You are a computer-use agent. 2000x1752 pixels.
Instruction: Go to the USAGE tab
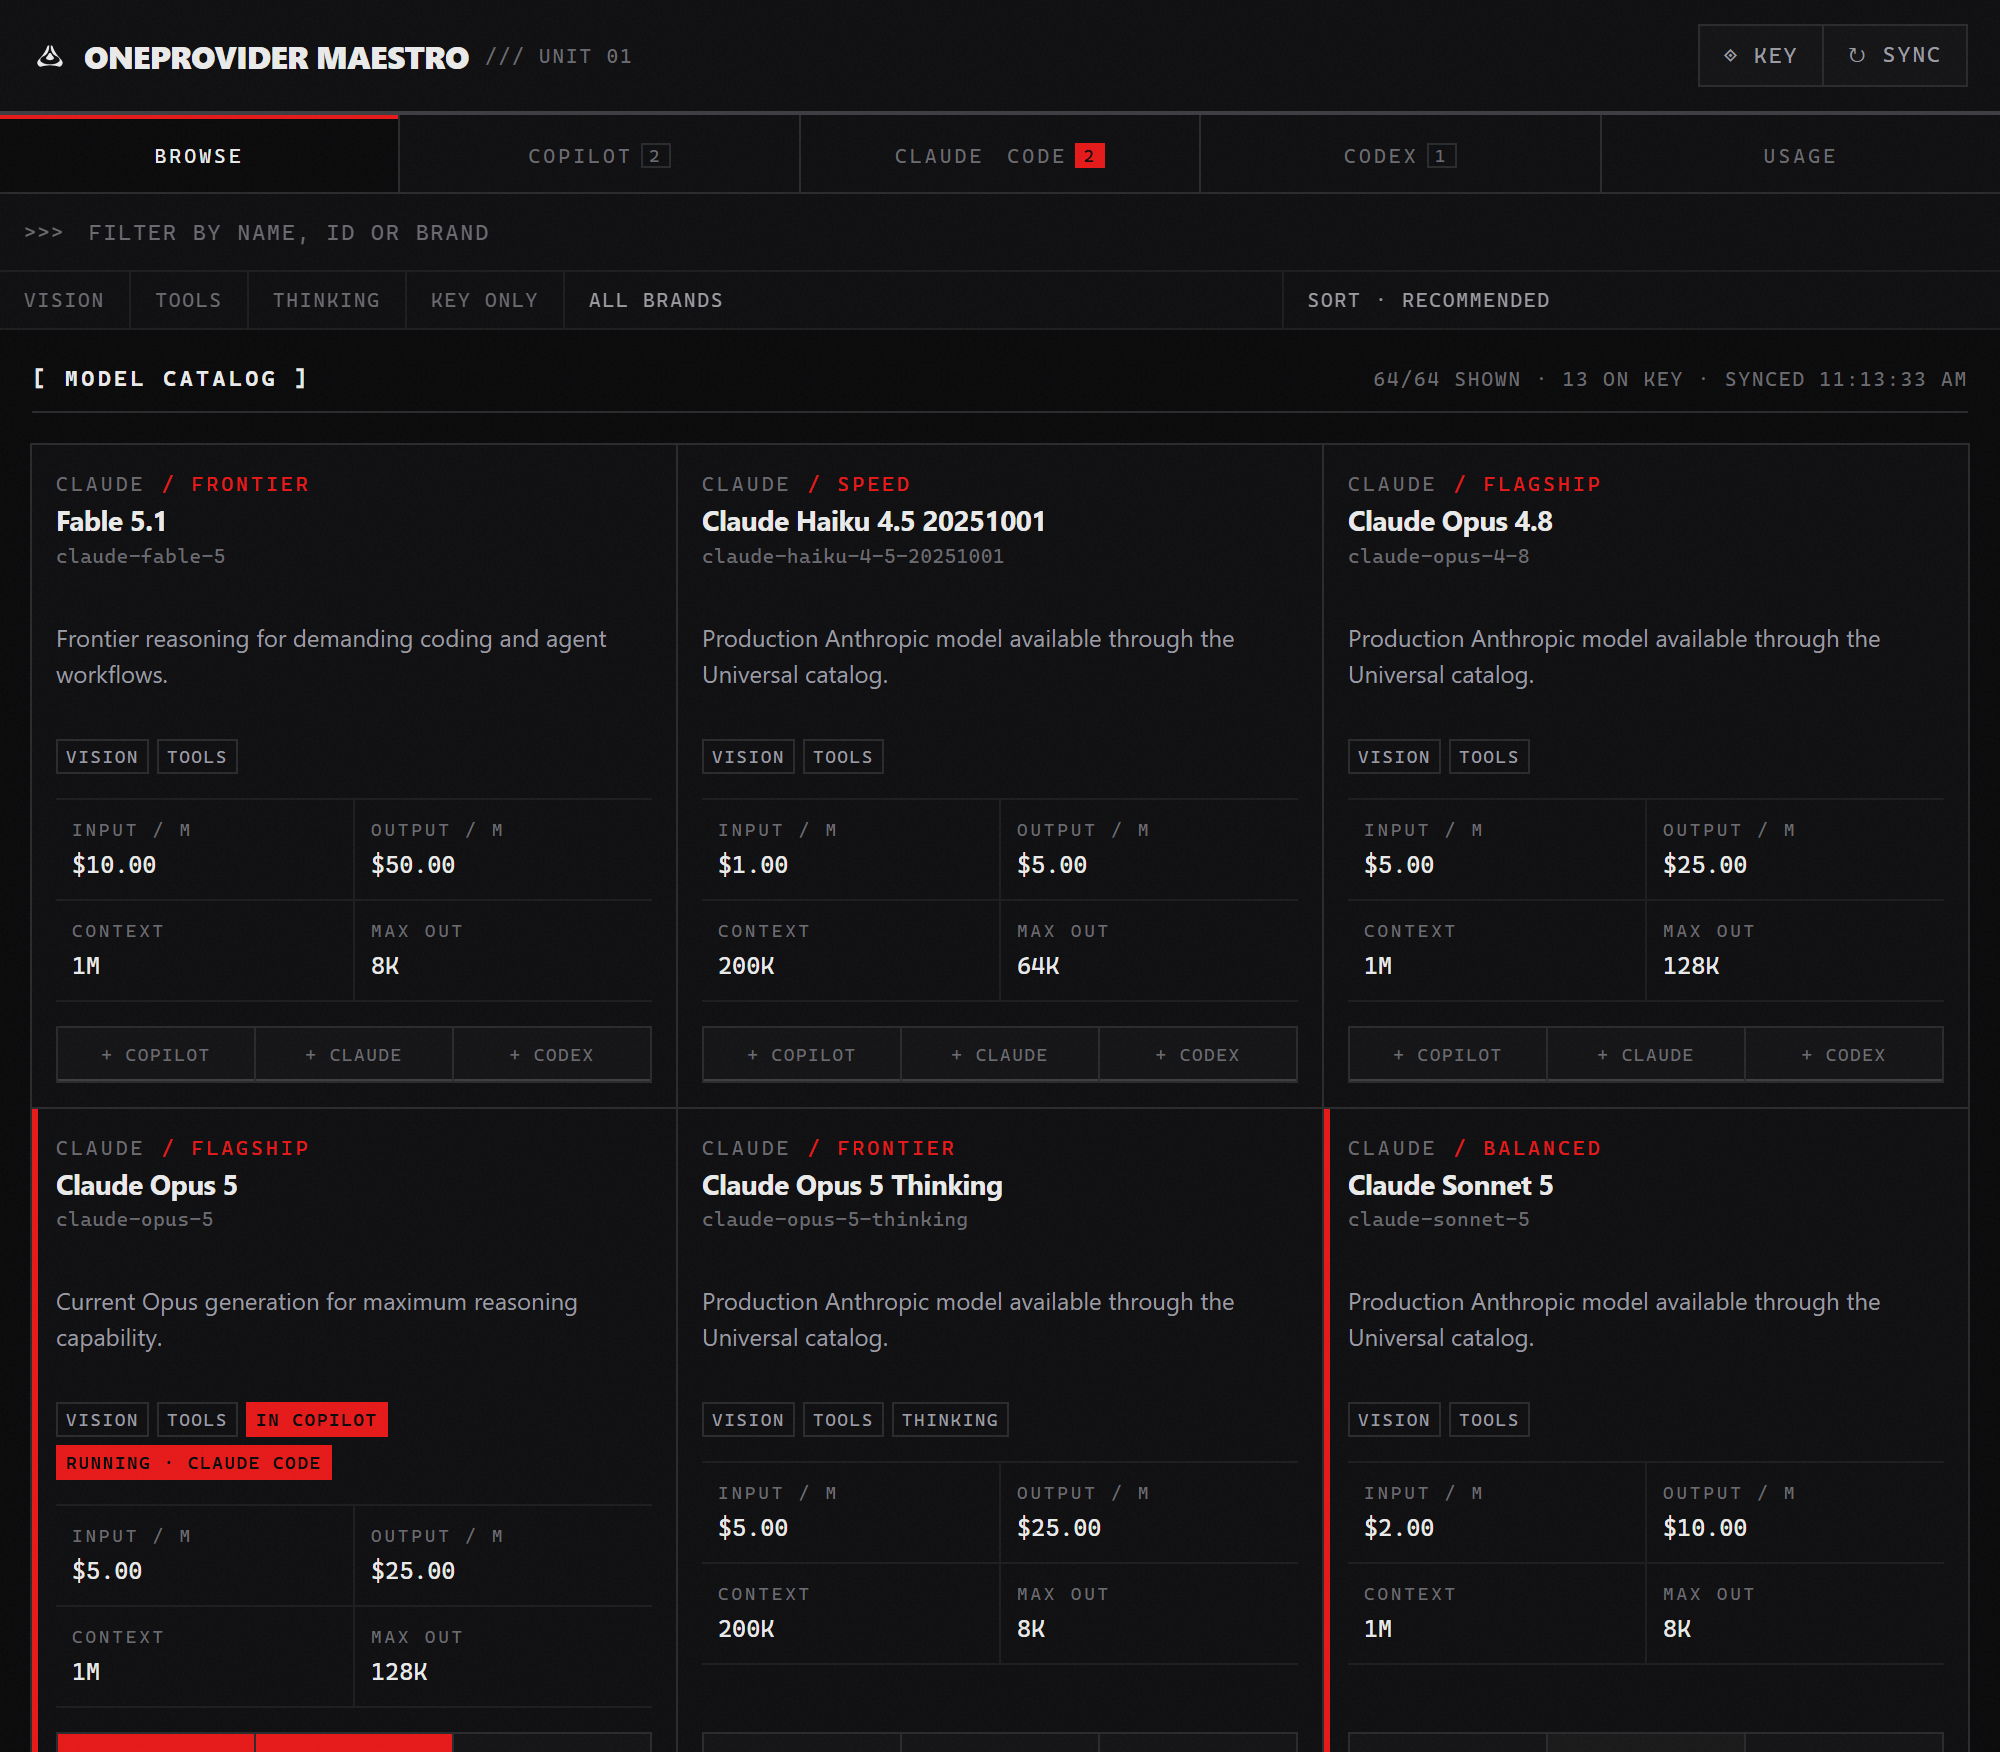click(x=1800, y=156)
